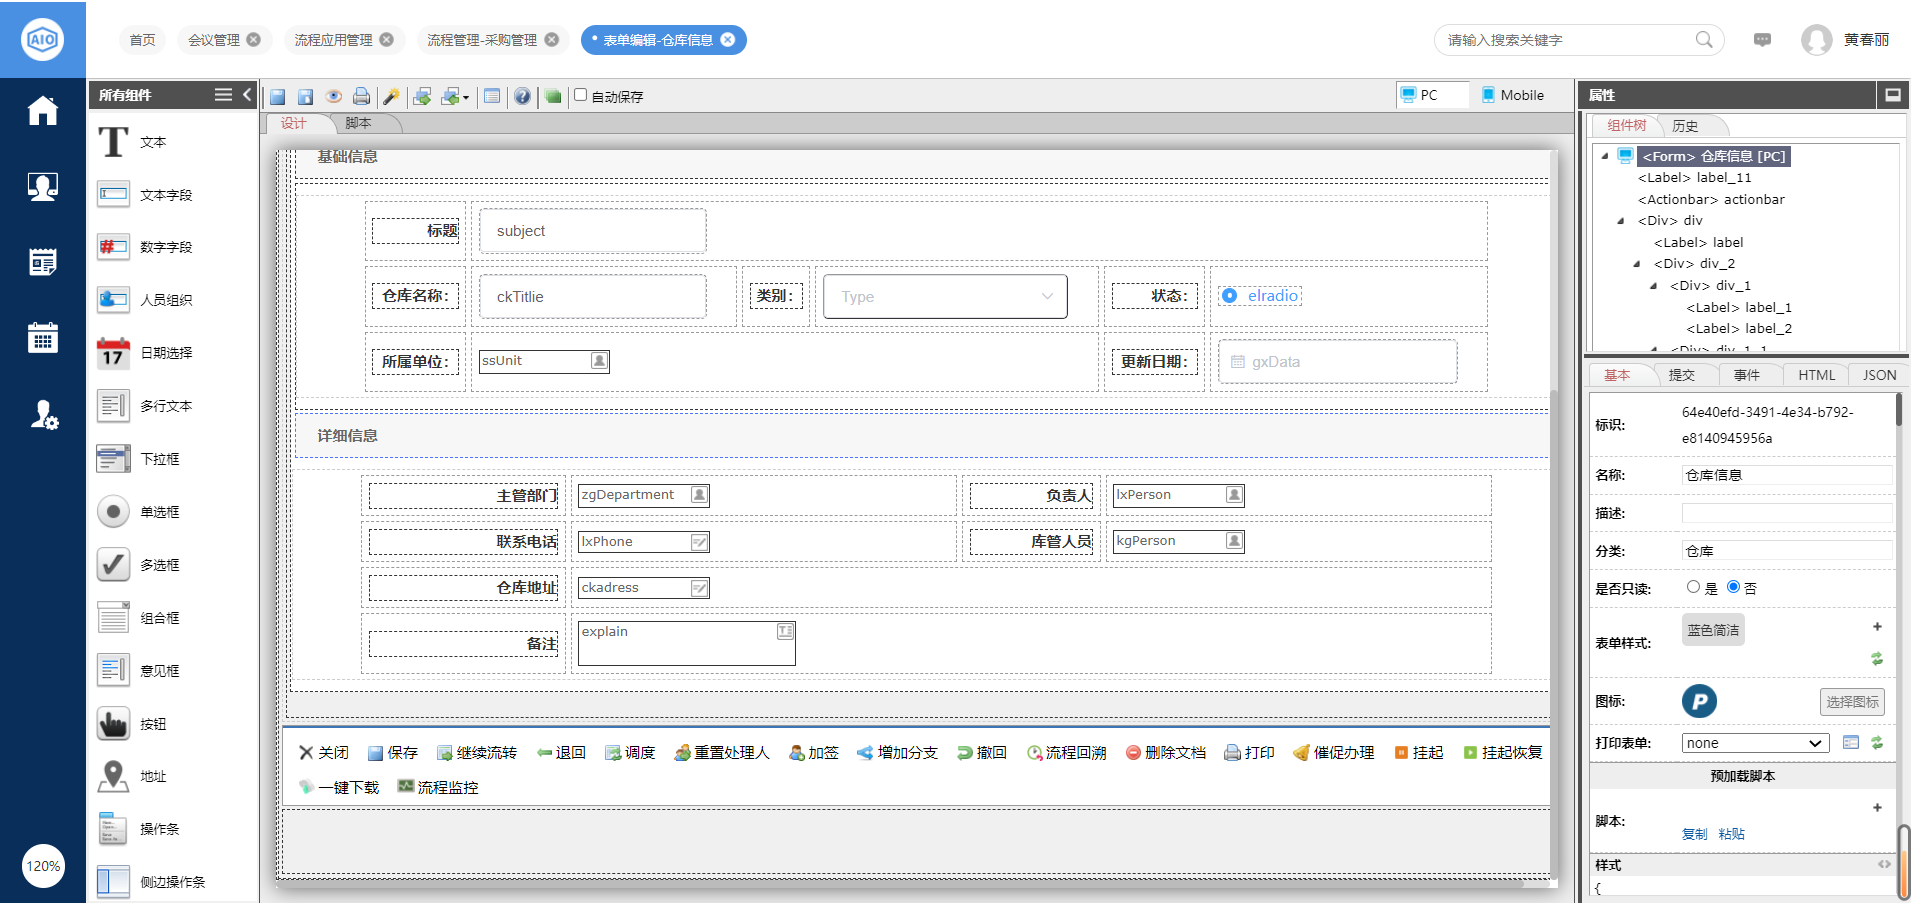
Task: Click the home icon in left sidebar
Action: [x=42, y=110]
